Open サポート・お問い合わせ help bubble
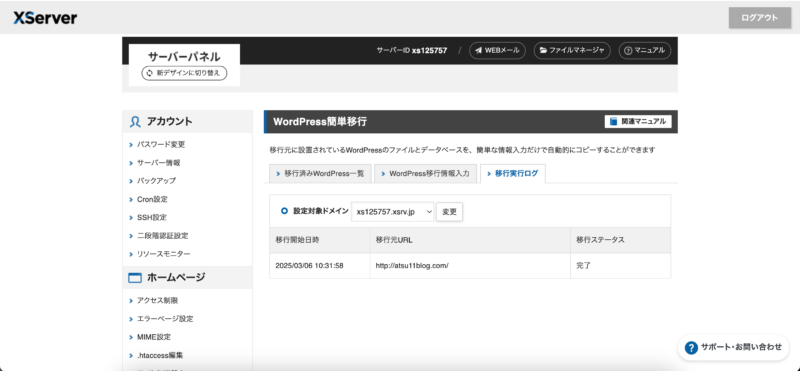 coord(733,348)
